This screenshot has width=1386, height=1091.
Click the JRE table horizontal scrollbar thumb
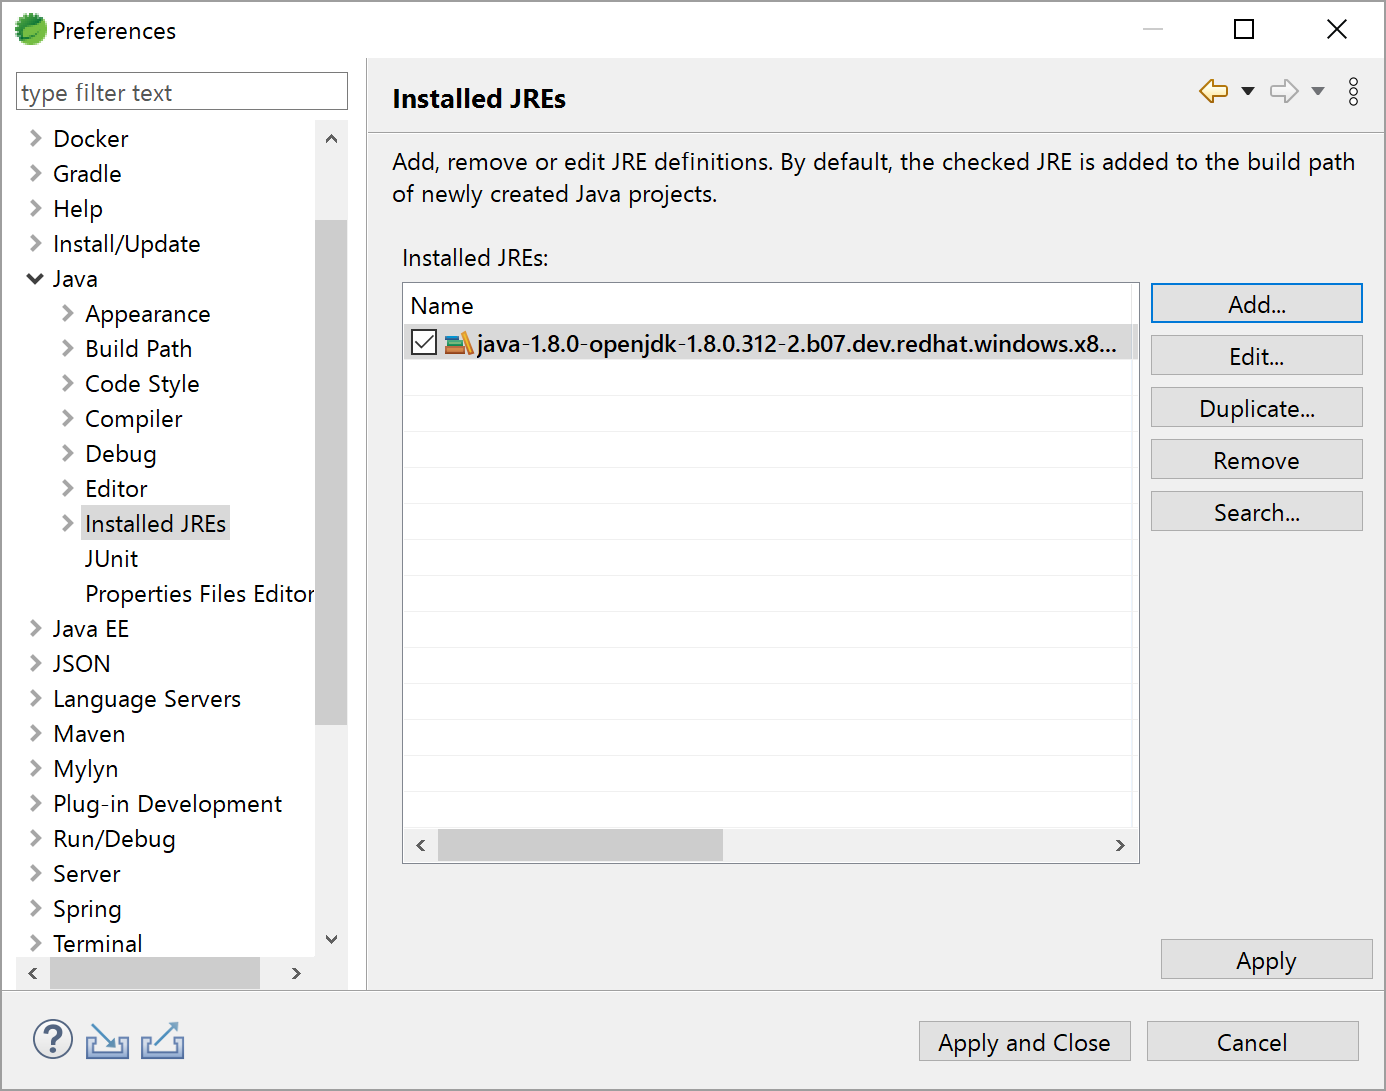click(580, 845)
